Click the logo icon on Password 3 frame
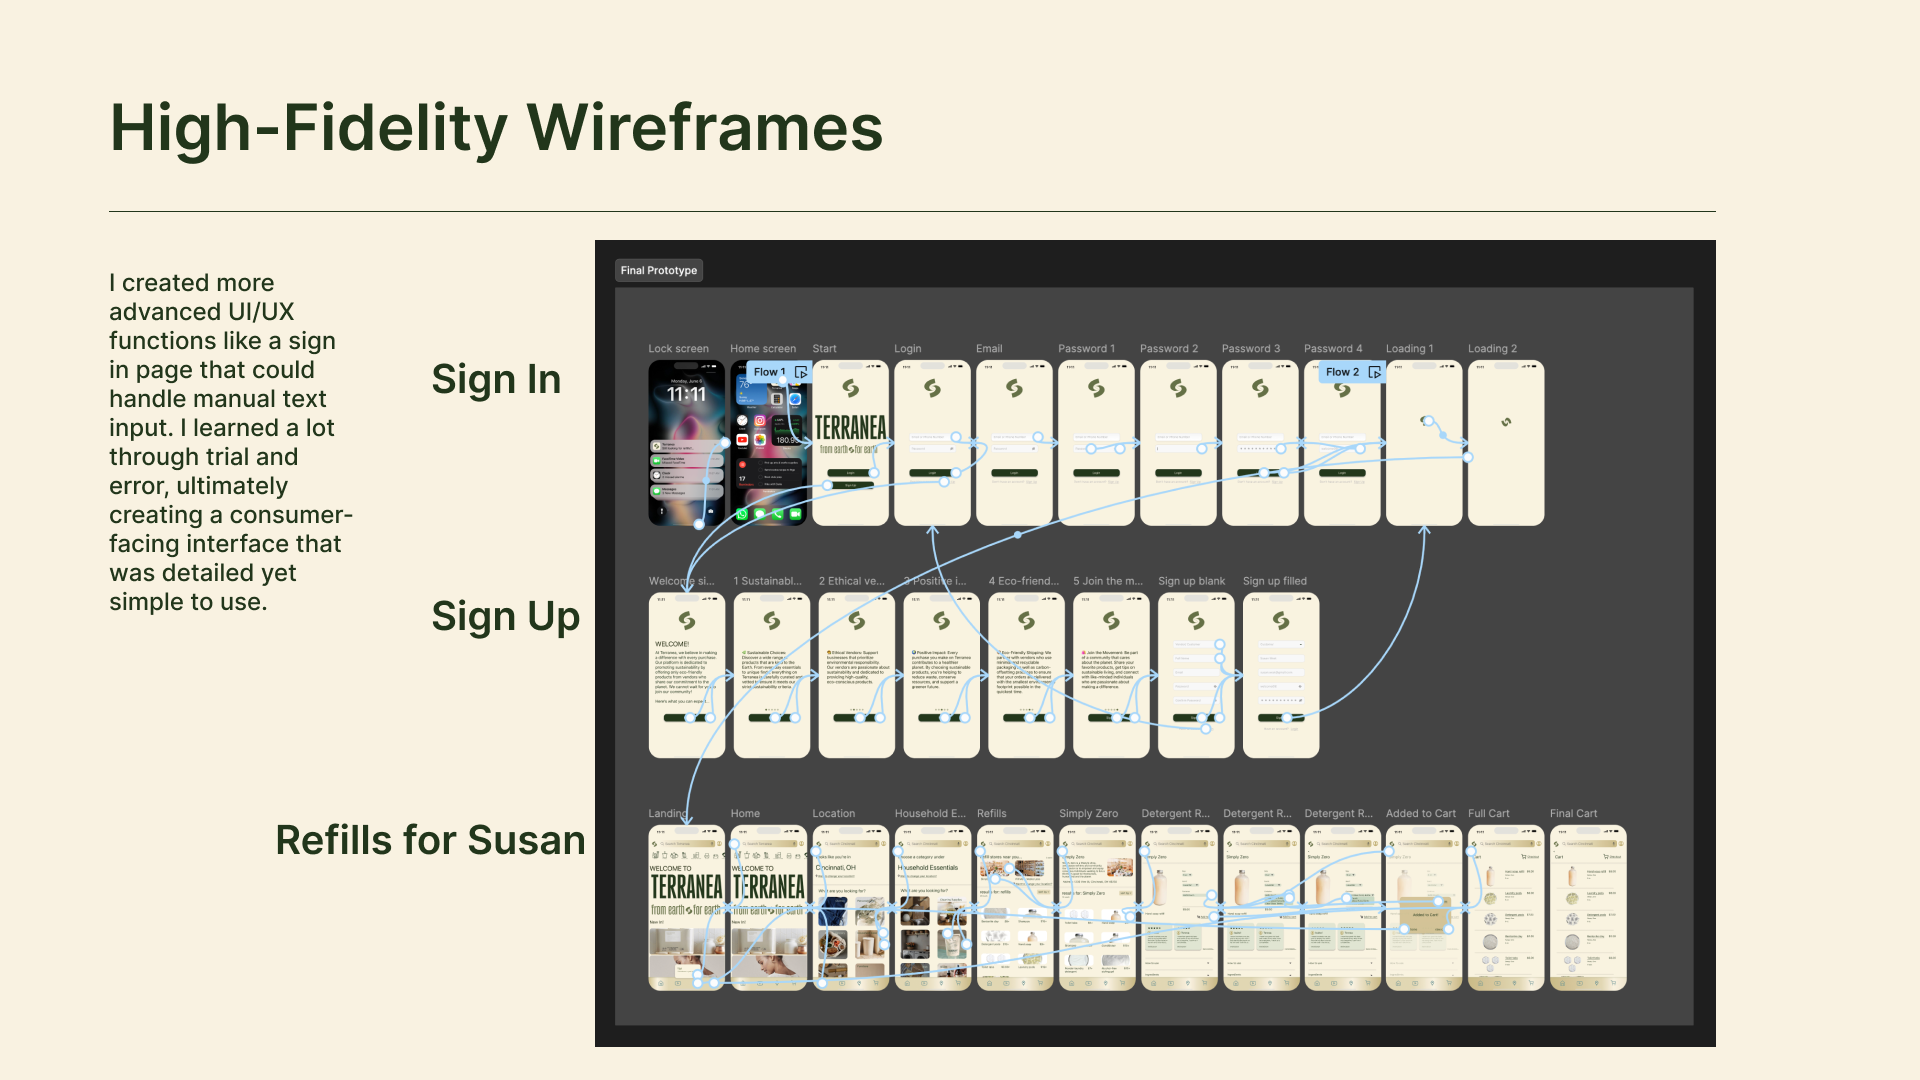Screen dimensions: 1920x1080 1260,388
